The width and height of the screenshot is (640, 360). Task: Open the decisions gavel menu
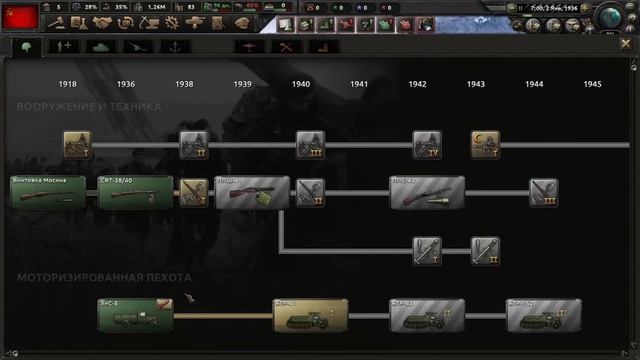(x=56, y=23)
